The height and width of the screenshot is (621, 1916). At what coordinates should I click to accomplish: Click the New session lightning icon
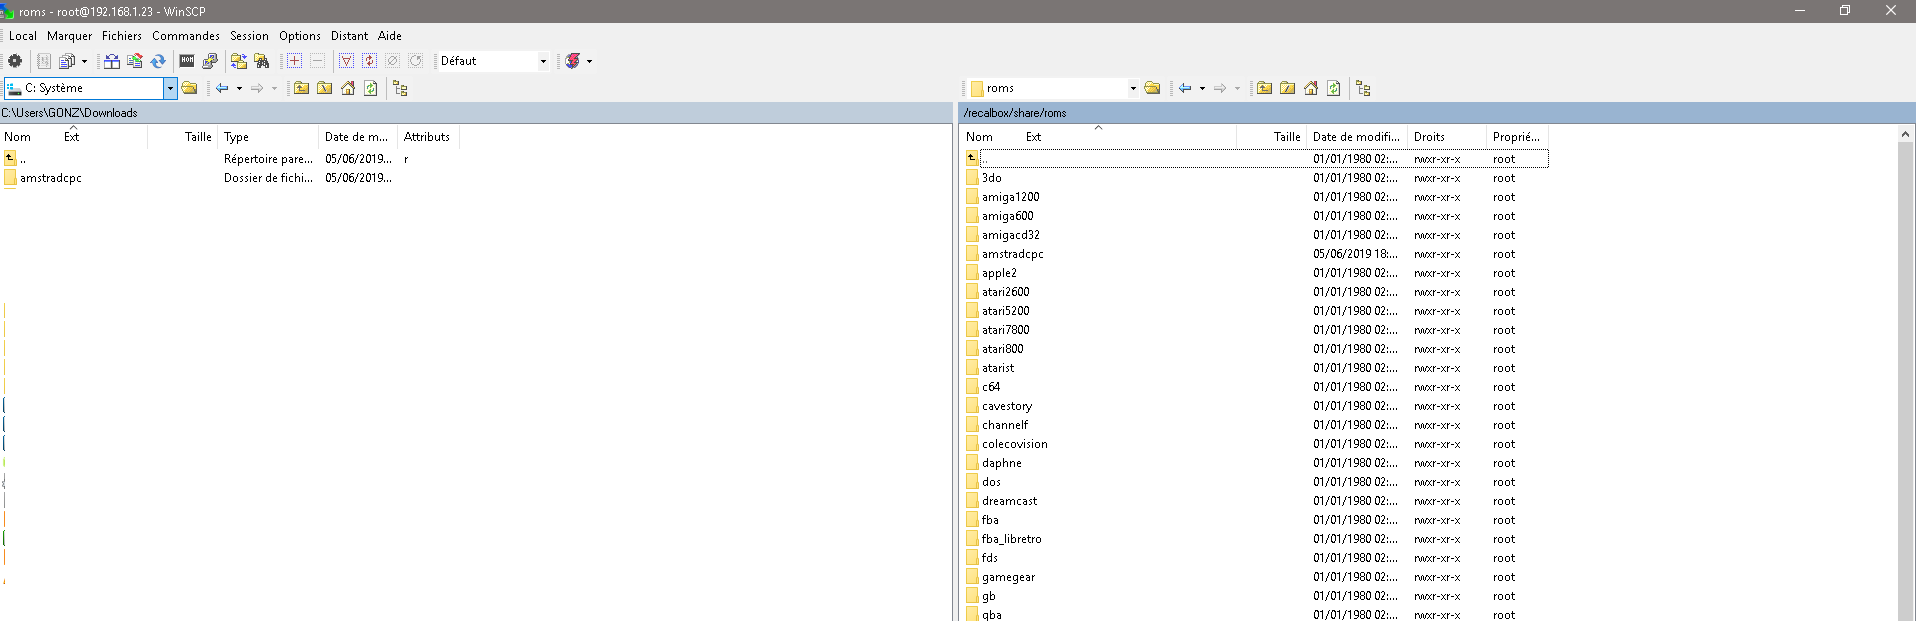(x=572, y=61)
